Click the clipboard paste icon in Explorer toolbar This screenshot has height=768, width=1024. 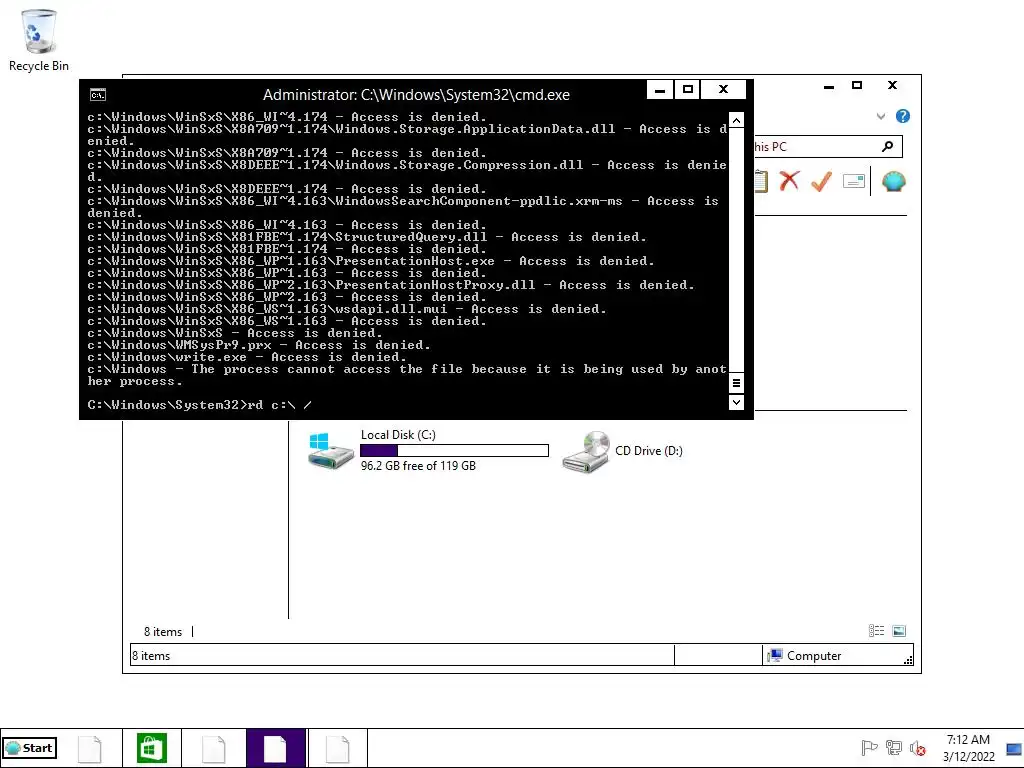coord(761,181)
